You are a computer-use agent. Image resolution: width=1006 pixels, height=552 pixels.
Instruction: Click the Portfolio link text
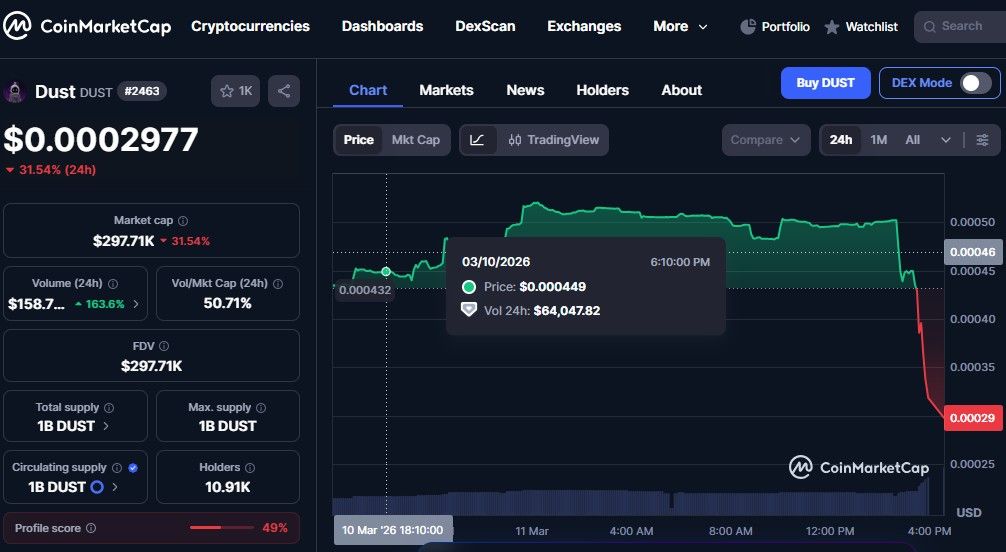785,27
